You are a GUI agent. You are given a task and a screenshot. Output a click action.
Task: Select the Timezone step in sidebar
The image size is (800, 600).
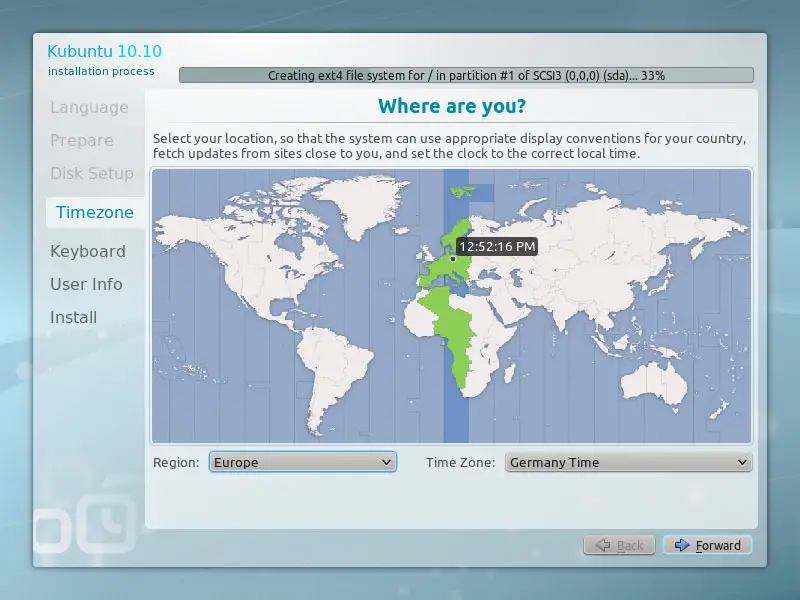94,212
